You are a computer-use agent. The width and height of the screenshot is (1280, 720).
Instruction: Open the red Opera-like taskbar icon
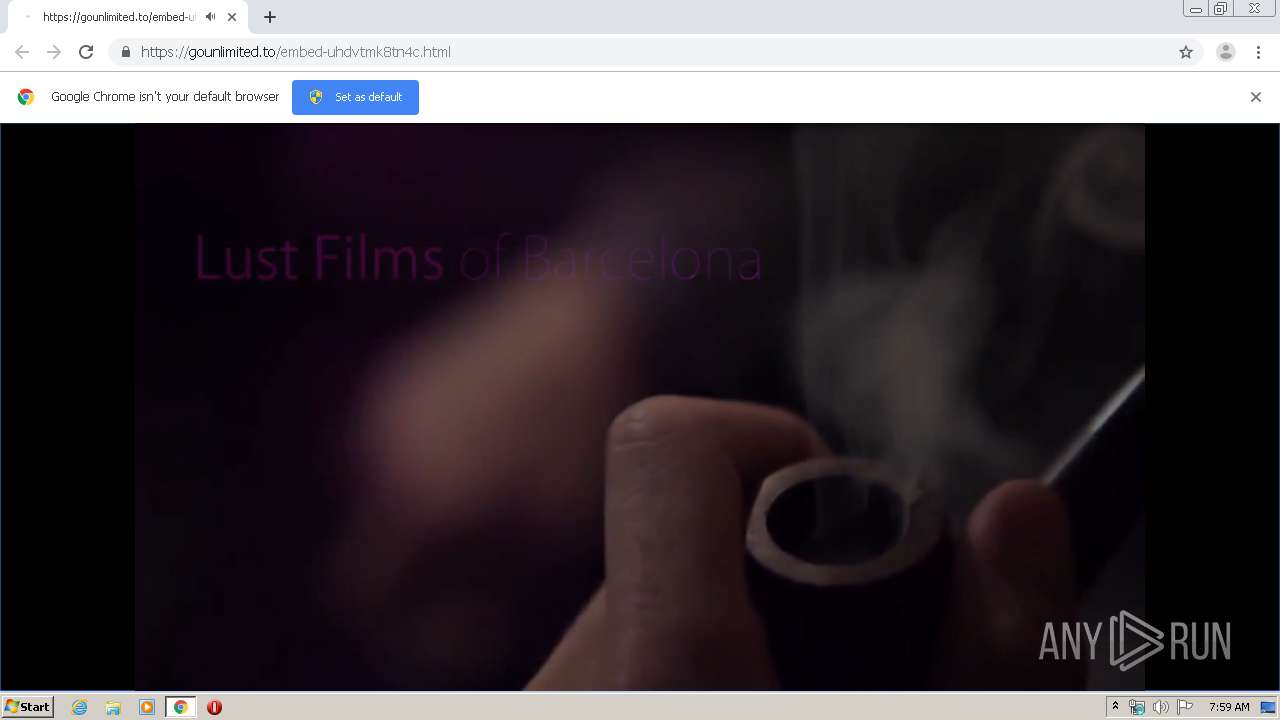point(214,707)
